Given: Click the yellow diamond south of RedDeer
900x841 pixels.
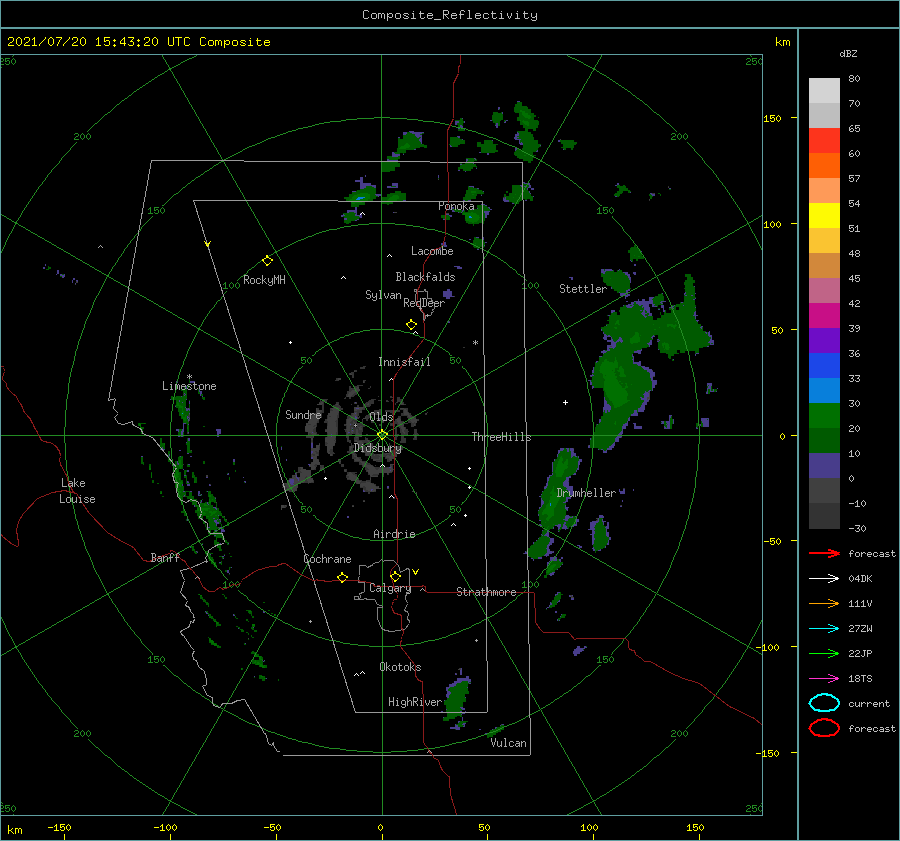Looking at the screenshot, I should click(x=411, y=325).
